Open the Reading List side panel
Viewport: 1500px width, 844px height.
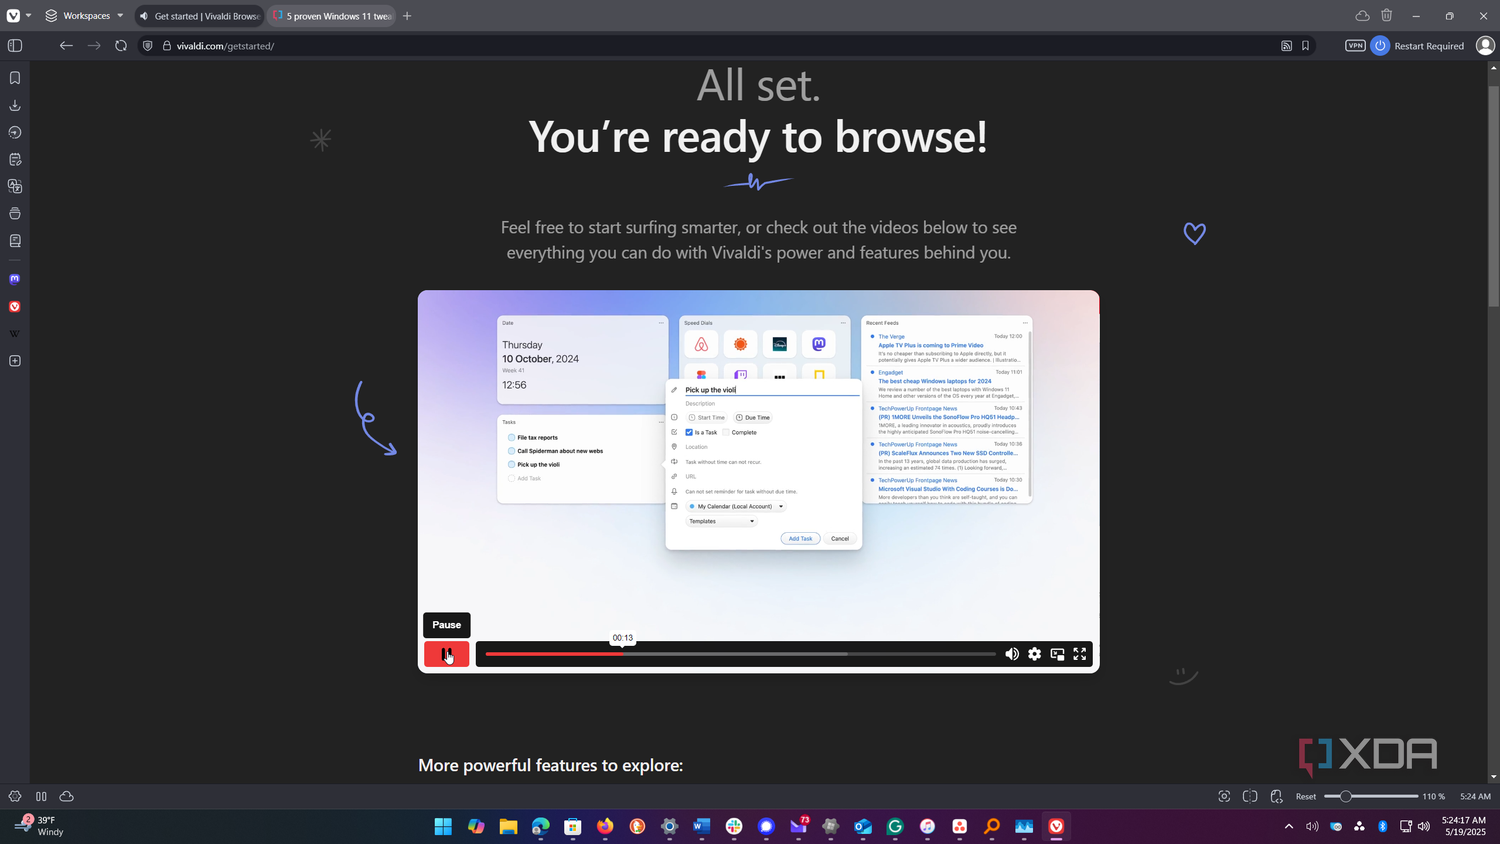pos(15,241)
